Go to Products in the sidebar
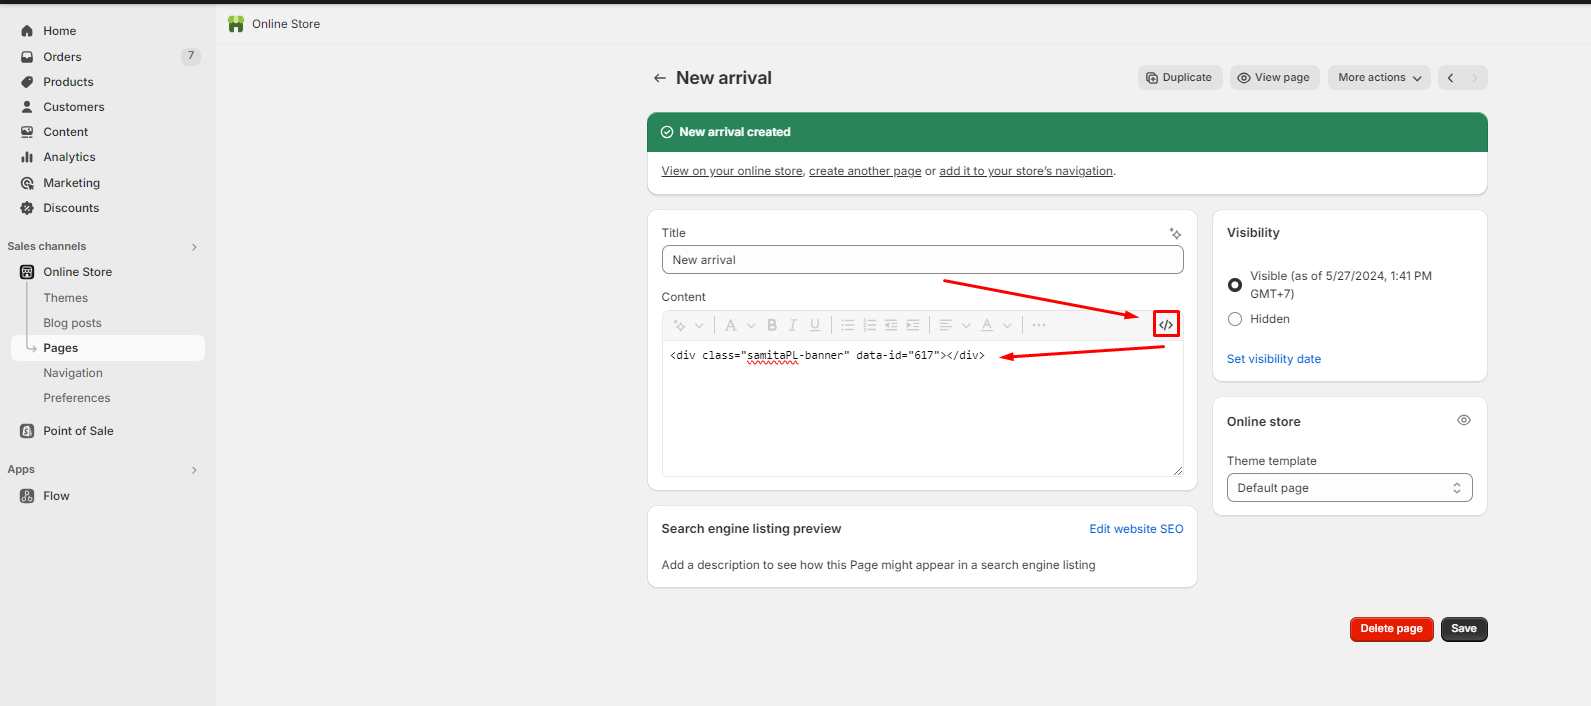Screen dimensions: 1591x706 click(68, 82)
